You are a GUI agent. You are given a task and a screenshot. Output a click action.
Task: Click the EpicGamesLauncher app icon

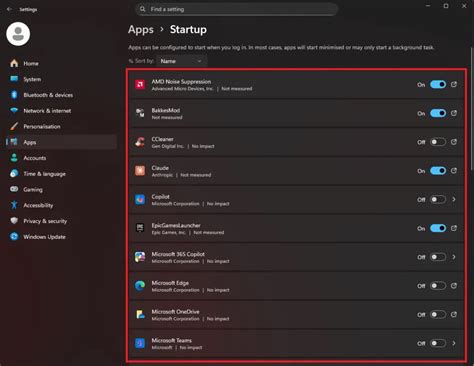[140, 228]
